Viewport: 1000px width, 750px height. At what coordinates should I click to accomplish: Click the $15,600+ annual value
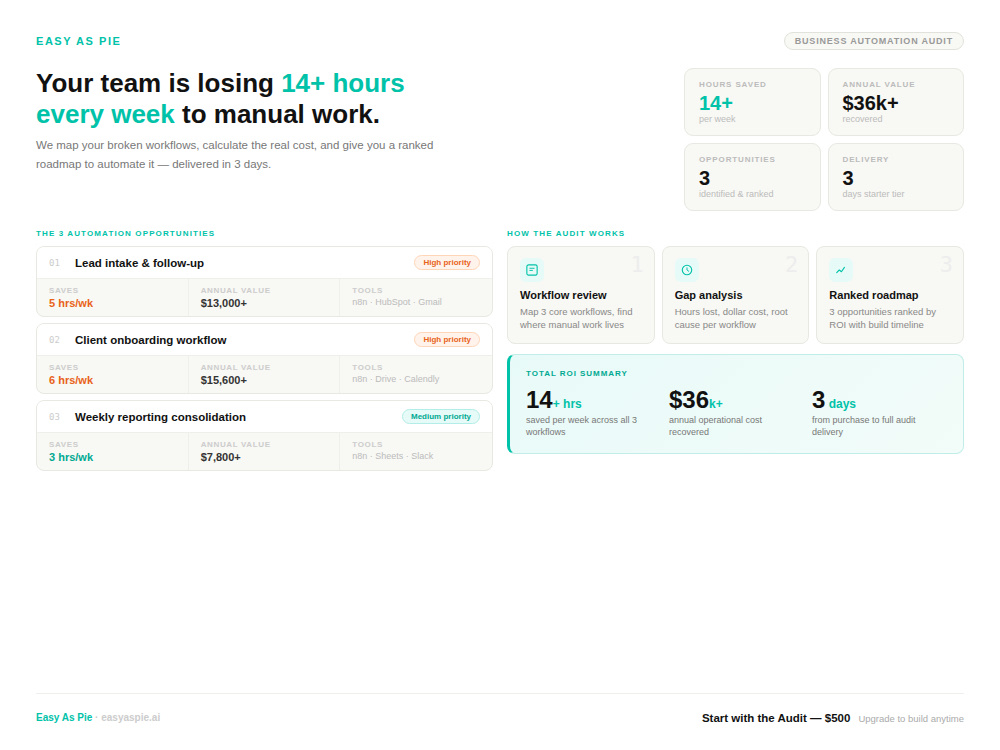[223, 381]
